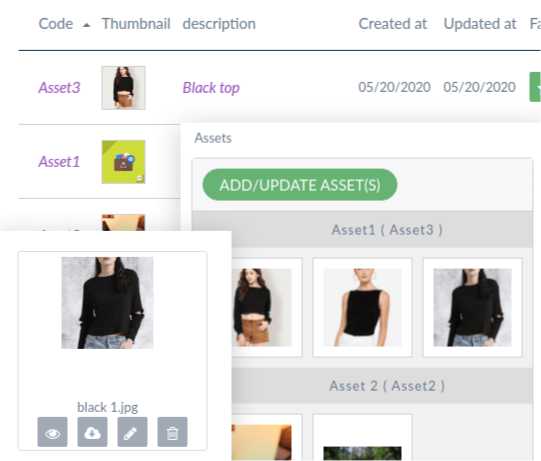Image resolution: width=541 pixels, height=461 pixels.
Task: Click the large black 1.jpg preview image
Action: 107,303
